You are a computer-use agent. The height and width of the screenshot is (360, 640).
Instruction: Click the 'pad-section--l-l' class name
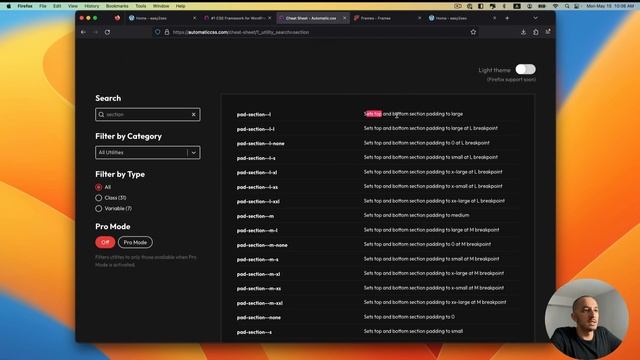[x=256, y=129]
